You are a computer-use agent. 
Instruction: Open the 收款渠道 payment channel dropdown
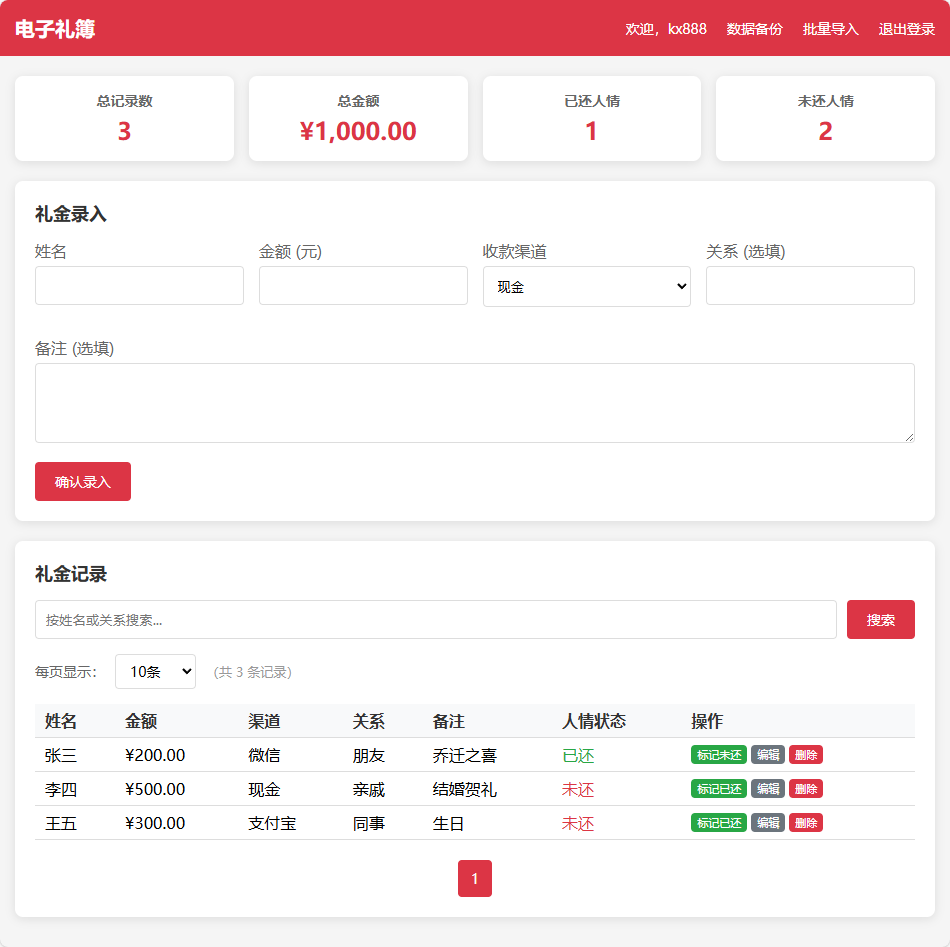click(586, 286)
